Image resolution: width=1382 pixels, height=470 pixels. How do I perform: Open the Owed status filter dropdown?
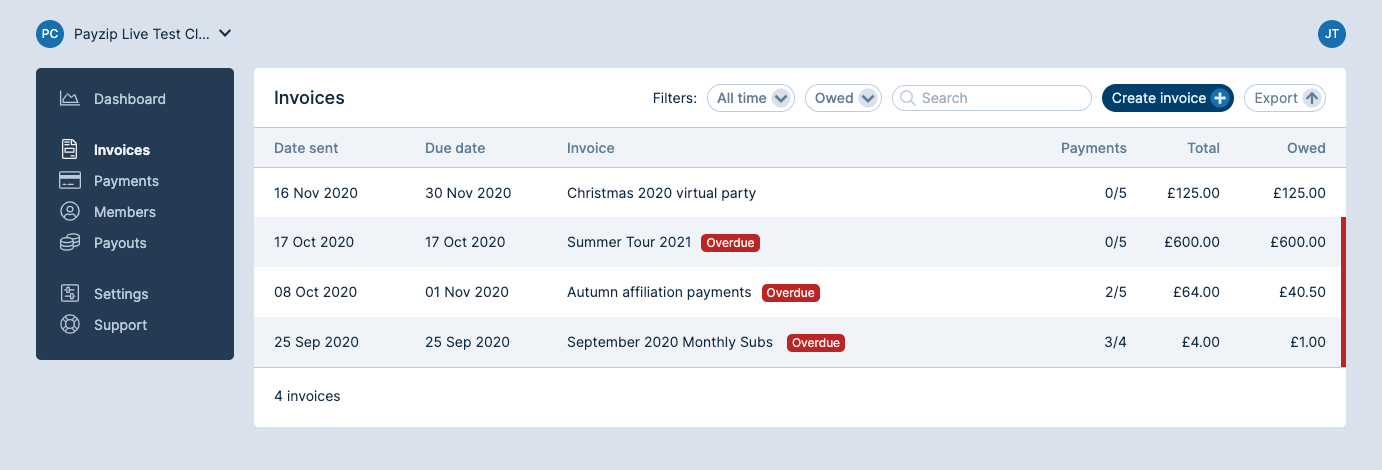(843, 98)
